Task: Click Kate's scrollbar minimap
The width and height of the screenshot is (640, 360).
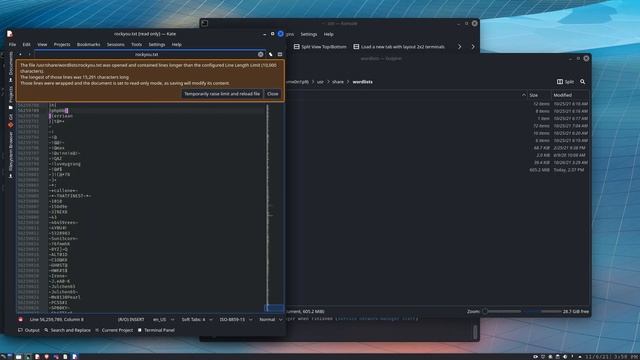Action: [x=274, y=207]
